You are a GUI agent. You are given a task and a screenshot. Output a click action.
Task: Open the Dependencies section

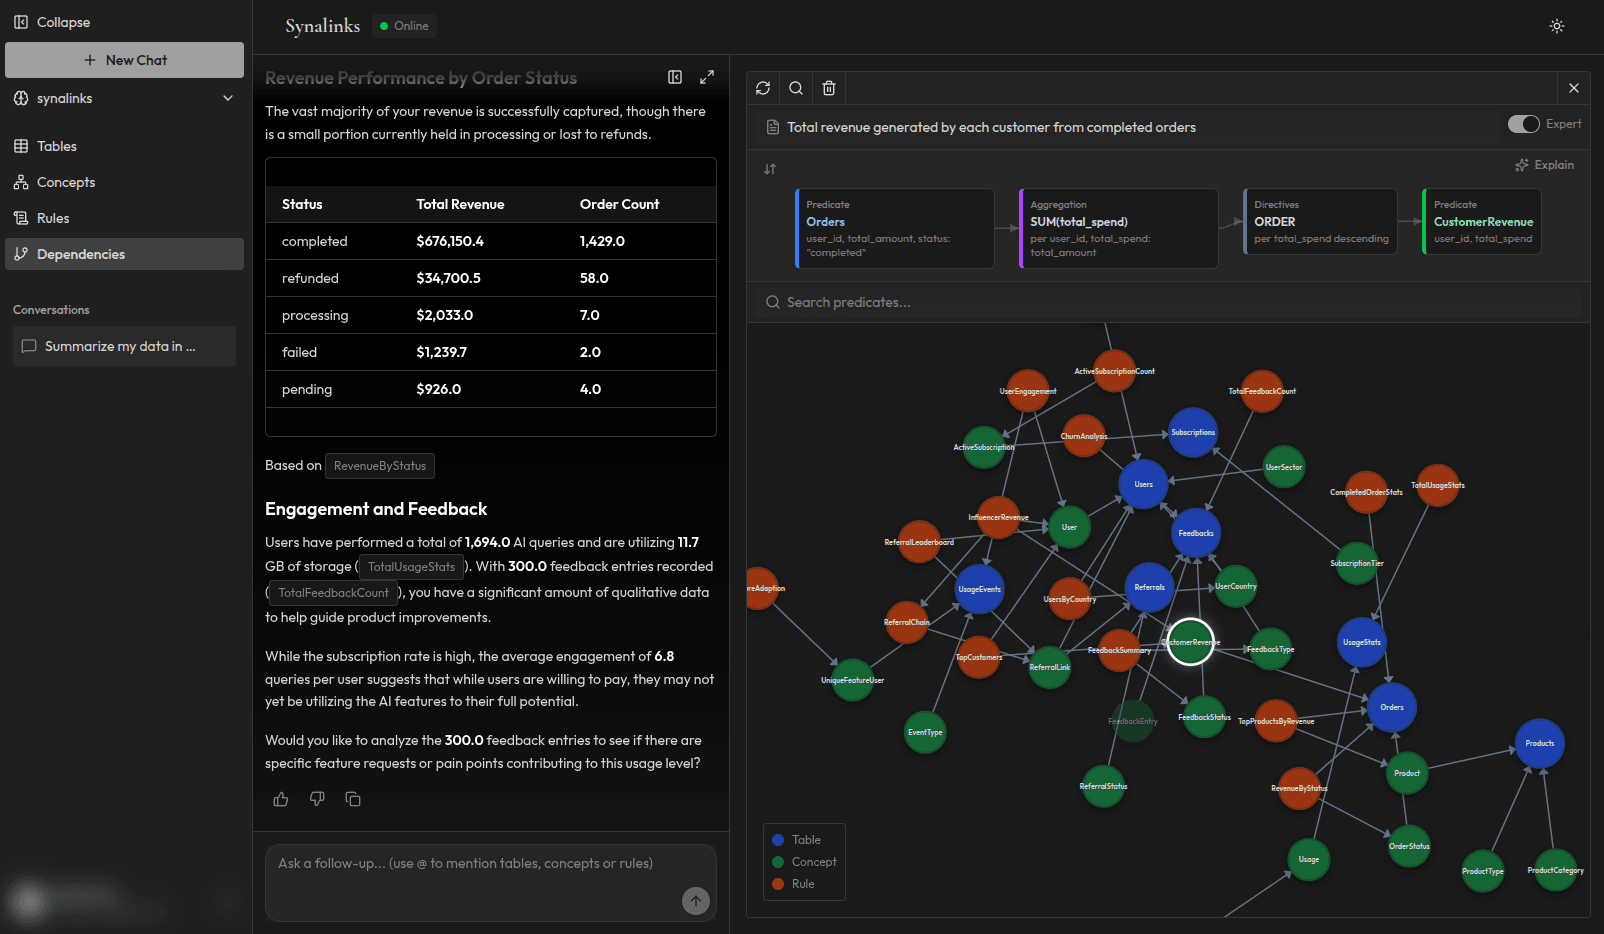click(81, 253)
